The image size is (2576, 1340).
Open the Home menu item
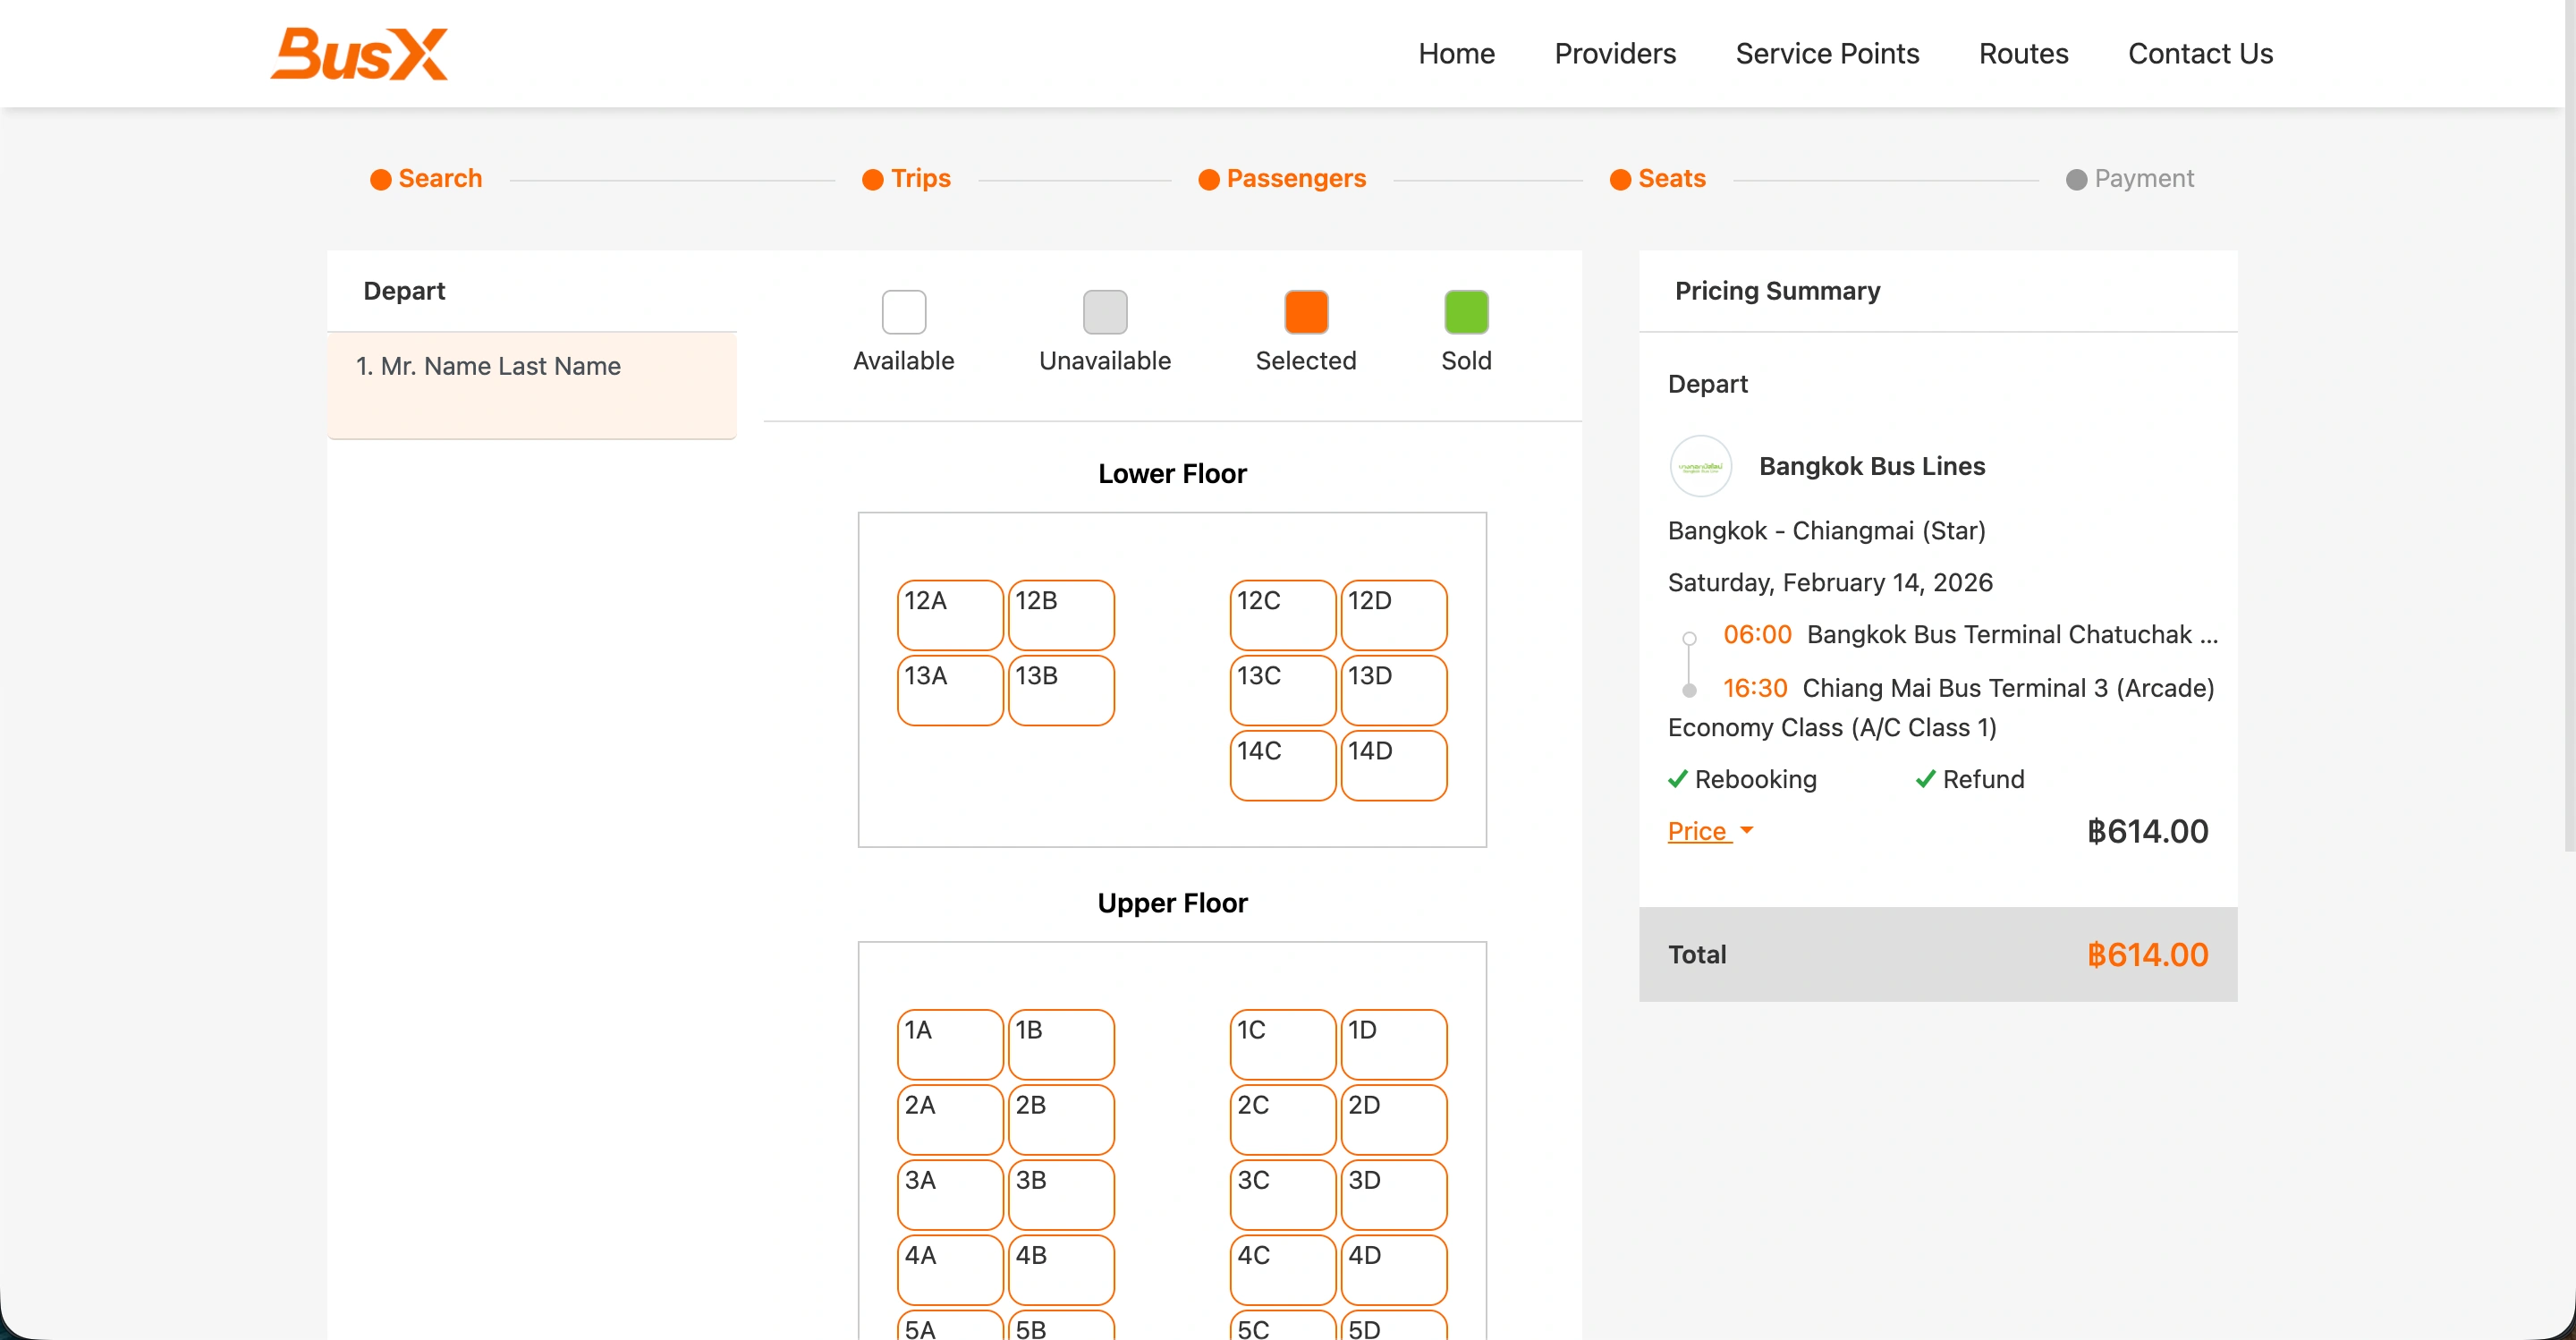[x=1457, y=53]
